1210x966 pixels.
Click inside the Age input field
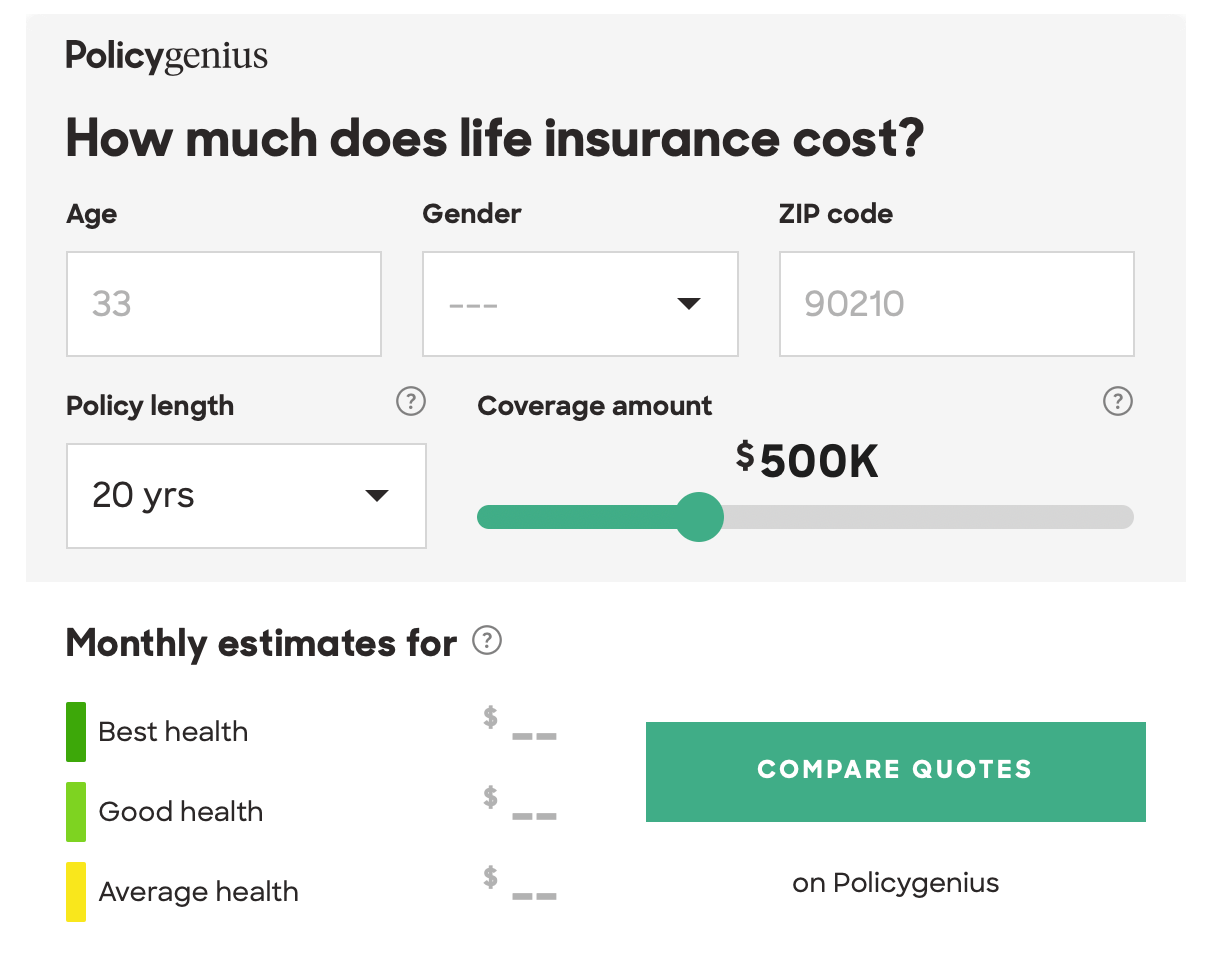pyautogui.click(x=223, y=303)
